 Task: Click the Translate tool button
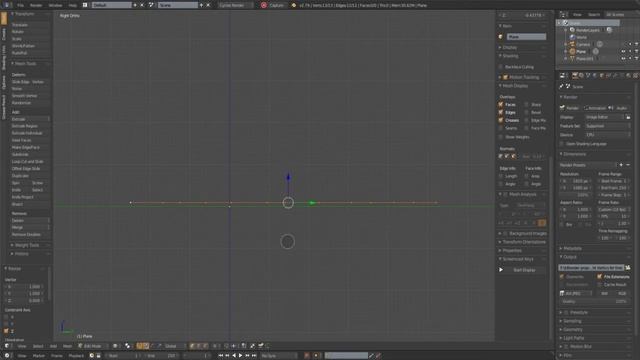(x=30, y=25)
